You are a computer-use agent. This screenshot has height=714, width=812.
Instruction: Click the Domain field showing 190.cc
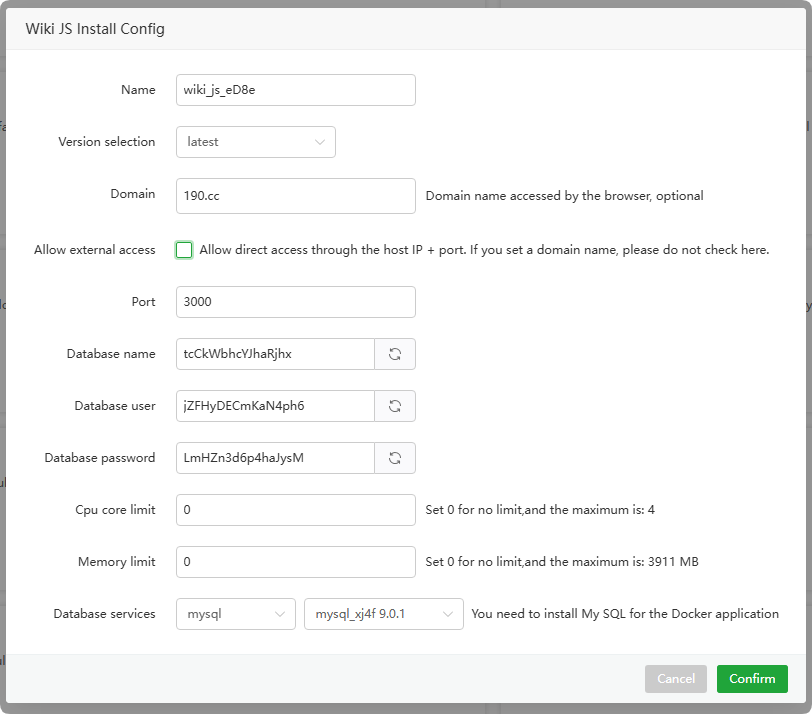point(295,196)
